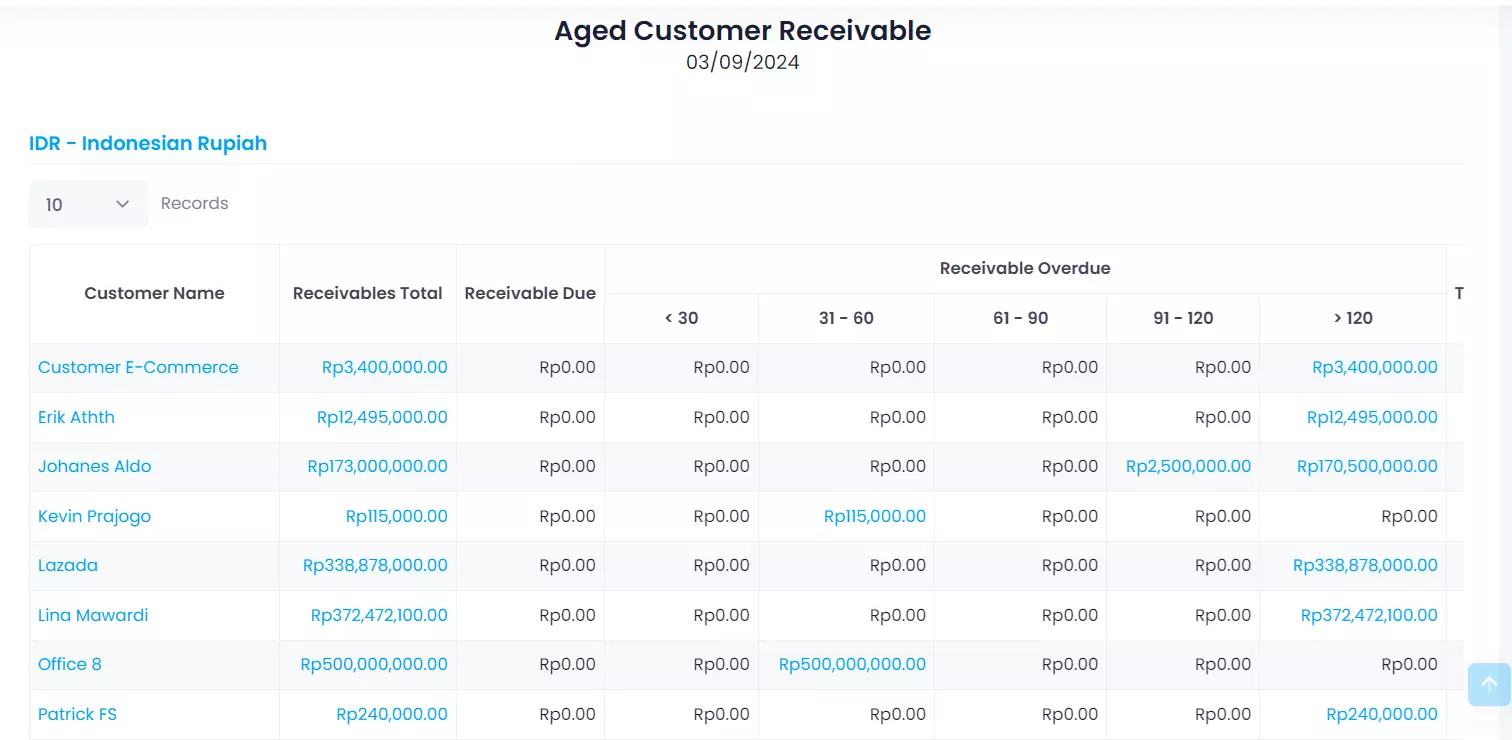This screenshot has width=1512, height=740.
Task: Select Kevin Prajogo customer link
Action: pyautogui.click(x=94, y=516)
